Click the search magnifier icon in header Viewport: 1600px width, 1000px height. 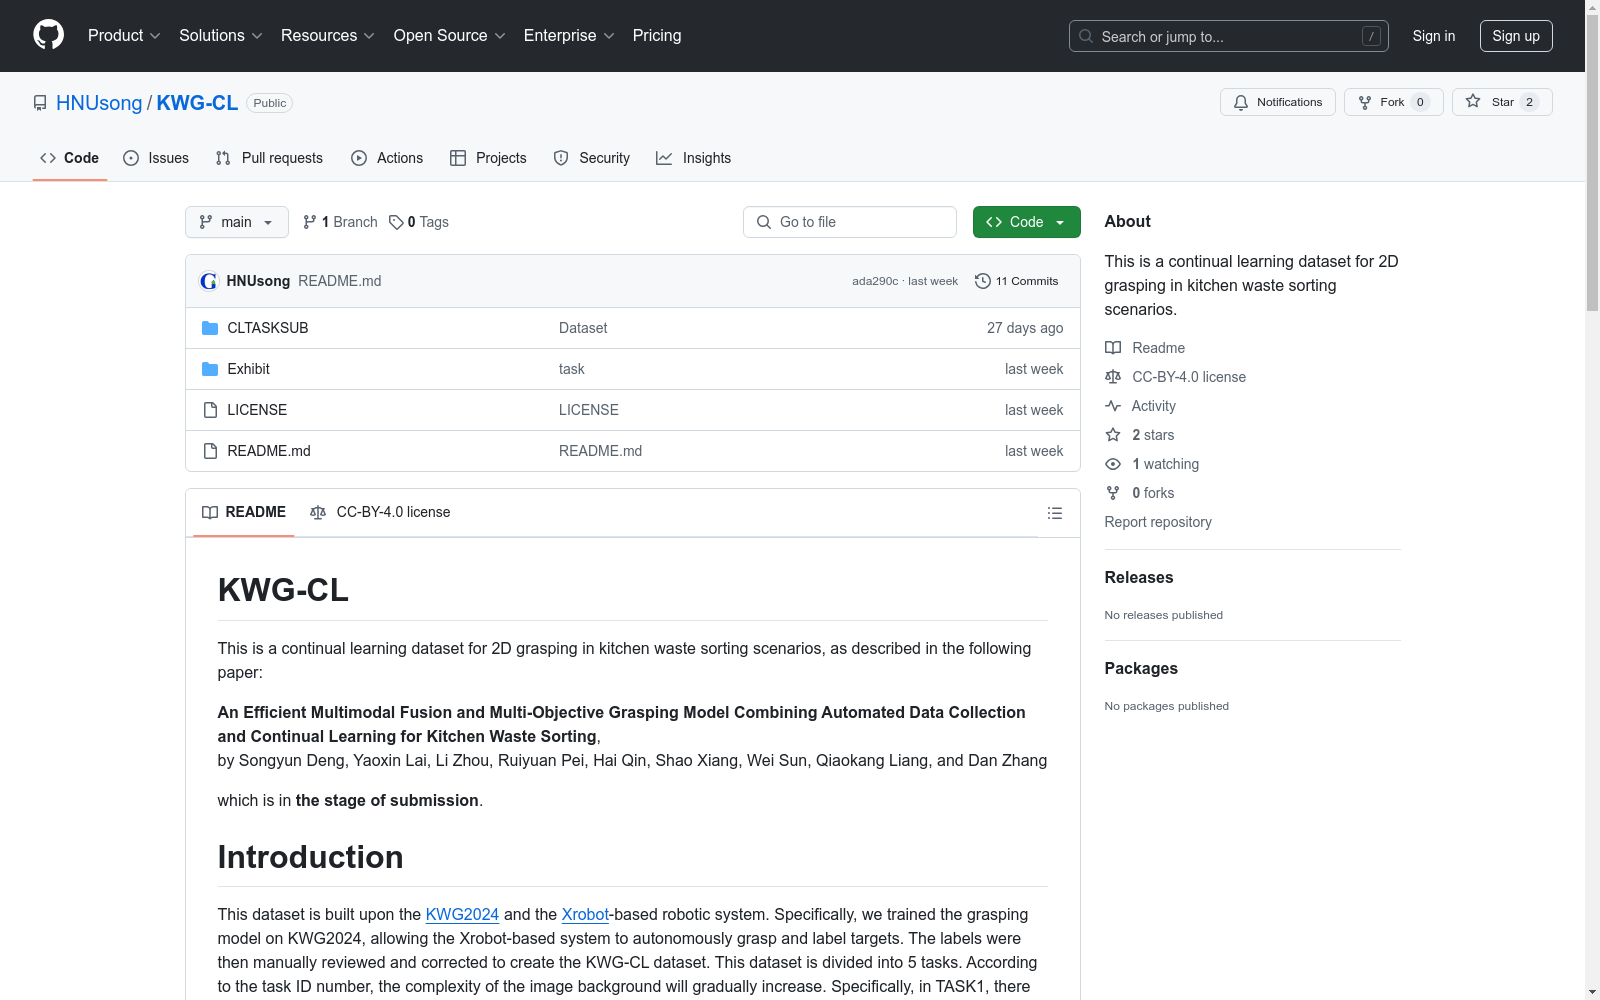click(1086, 36)
